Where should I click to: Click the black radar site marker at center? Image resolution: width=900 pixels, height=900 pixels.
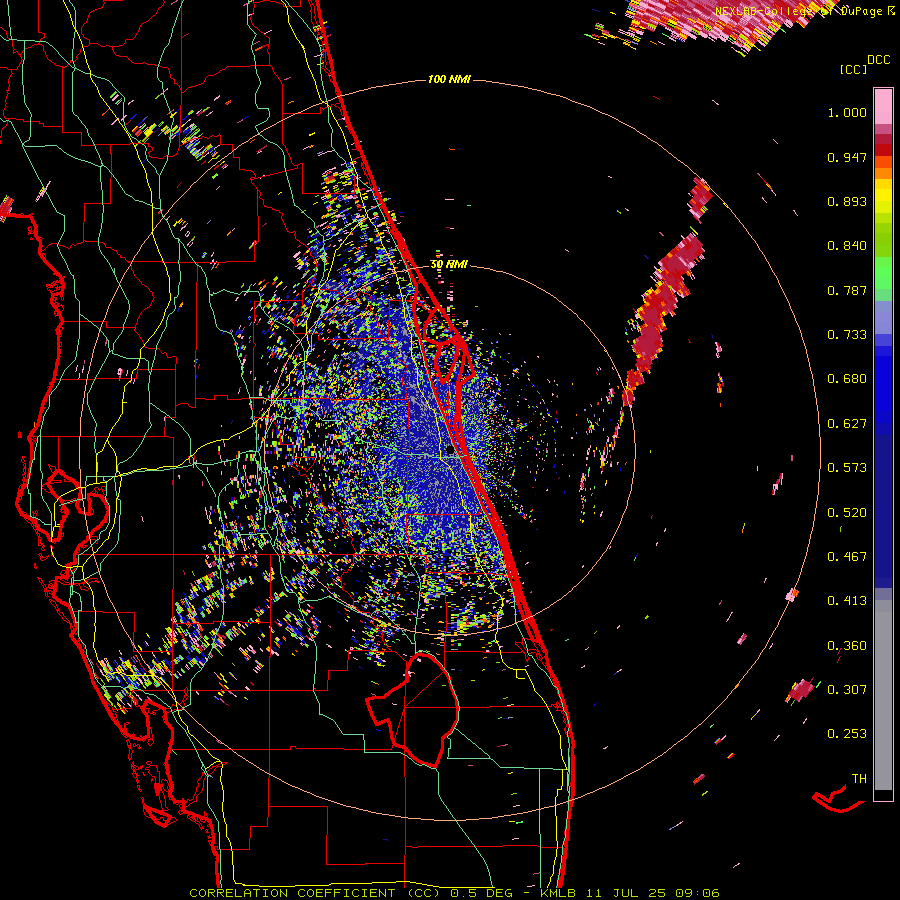coord(451,450)
